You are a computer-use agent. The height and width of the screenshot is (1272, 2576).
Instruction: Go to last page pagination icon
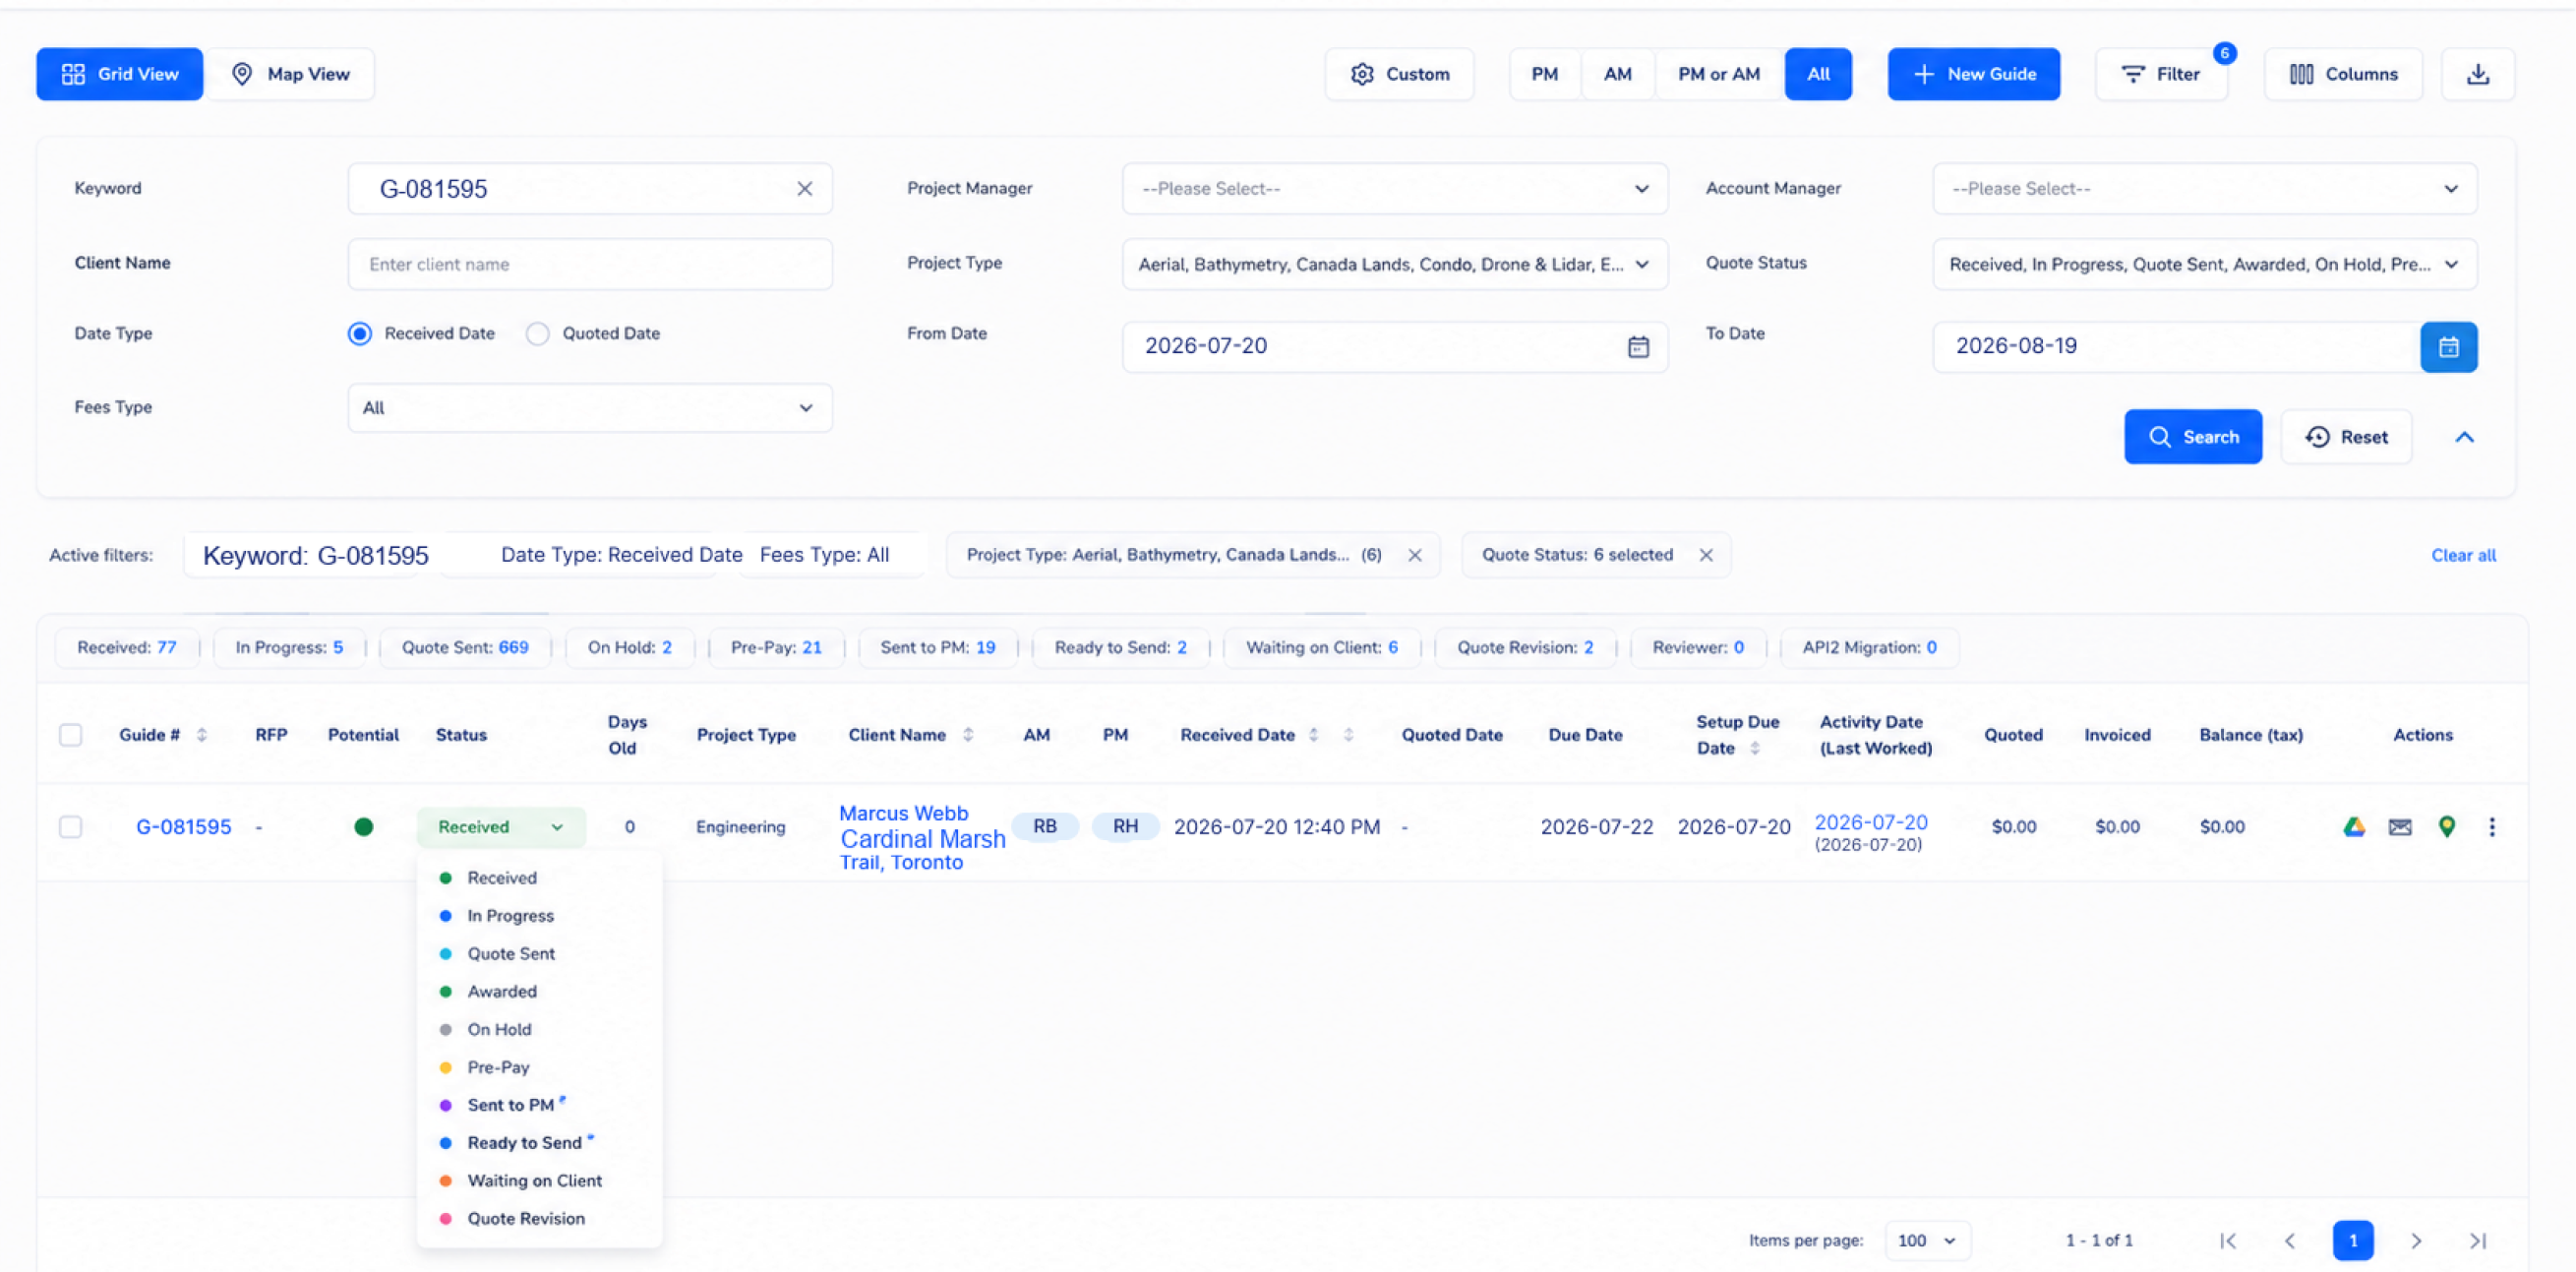[2478, 1240]
